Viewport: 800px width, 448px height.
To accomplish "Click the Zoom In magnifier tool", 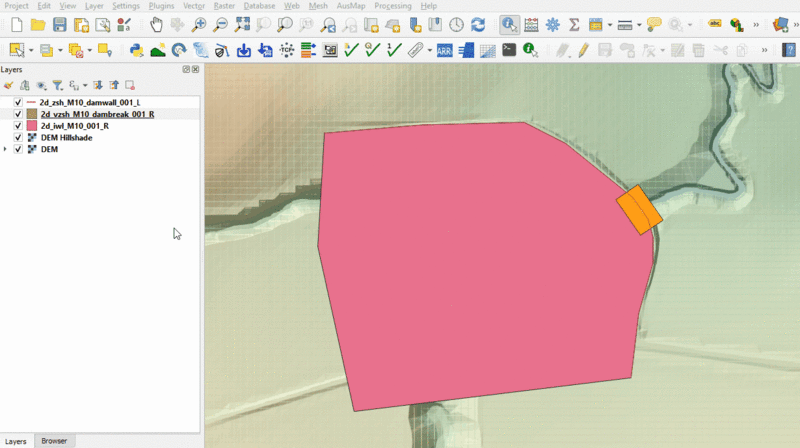I will 199,24.
